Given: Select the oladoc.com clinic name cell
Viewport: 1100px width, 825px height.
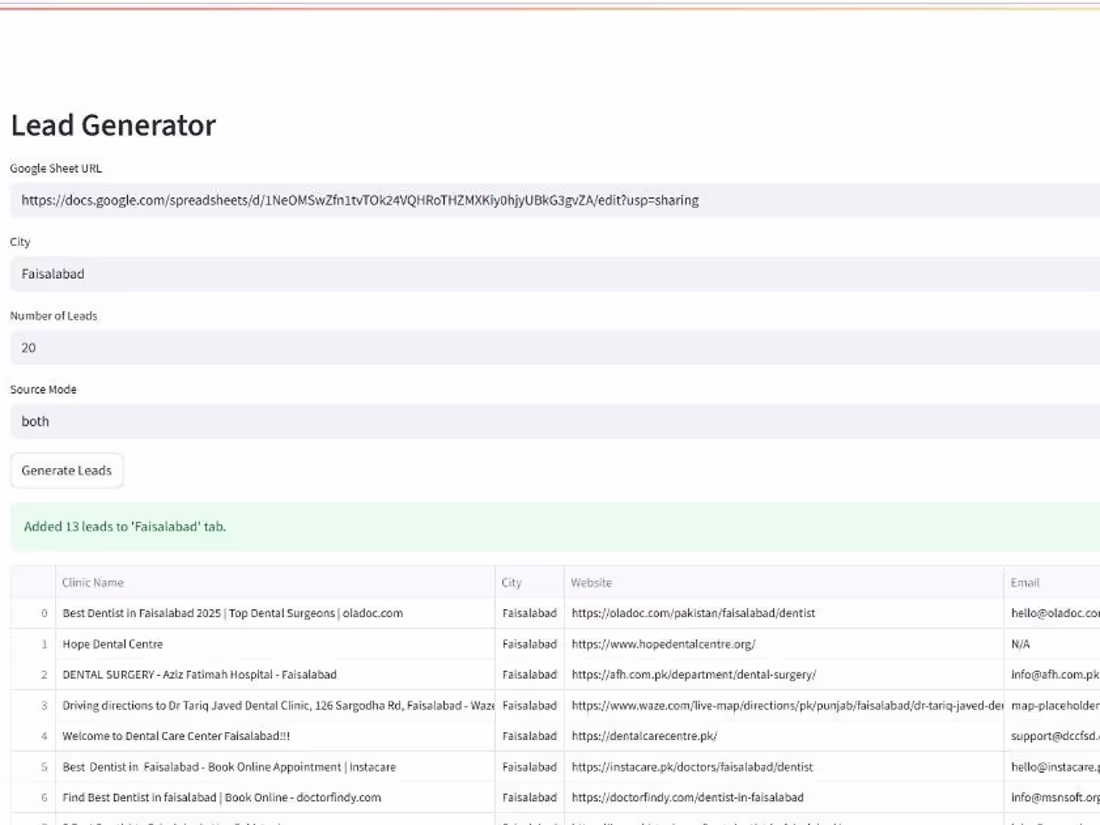Looking at the screenshot, I should [275, 613].
